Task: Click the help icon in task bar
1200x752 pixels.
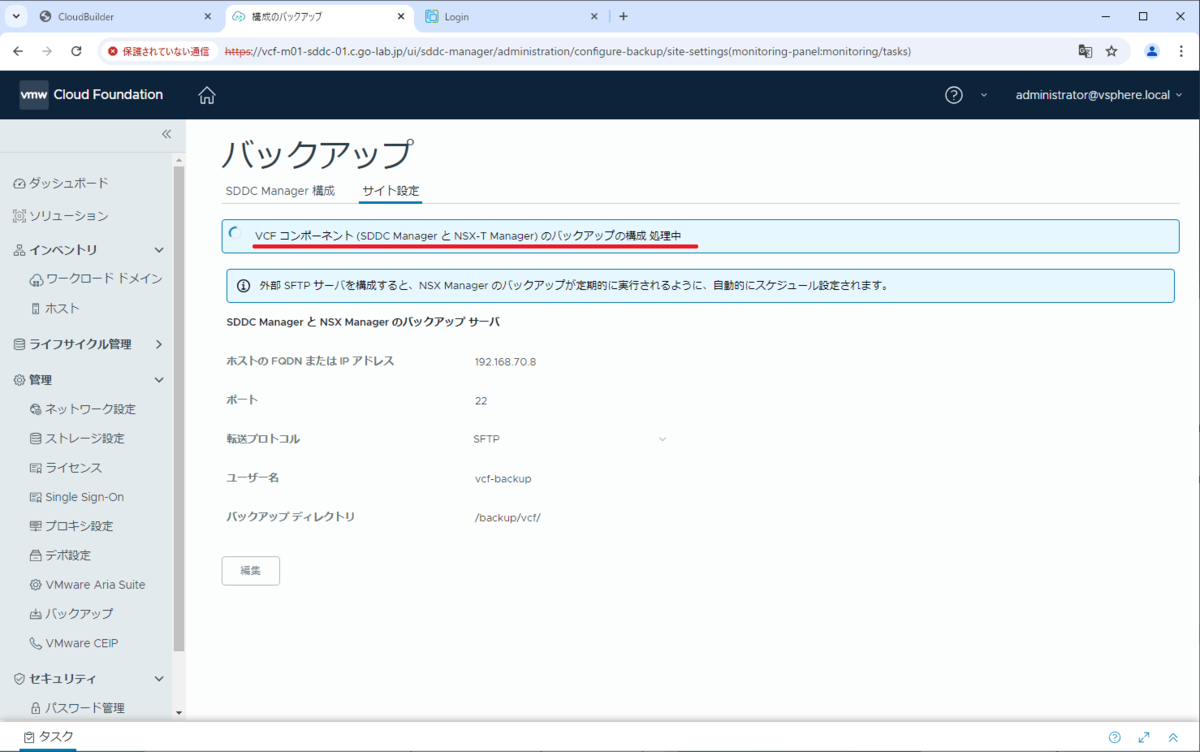Action: (x=1115, y=737)
